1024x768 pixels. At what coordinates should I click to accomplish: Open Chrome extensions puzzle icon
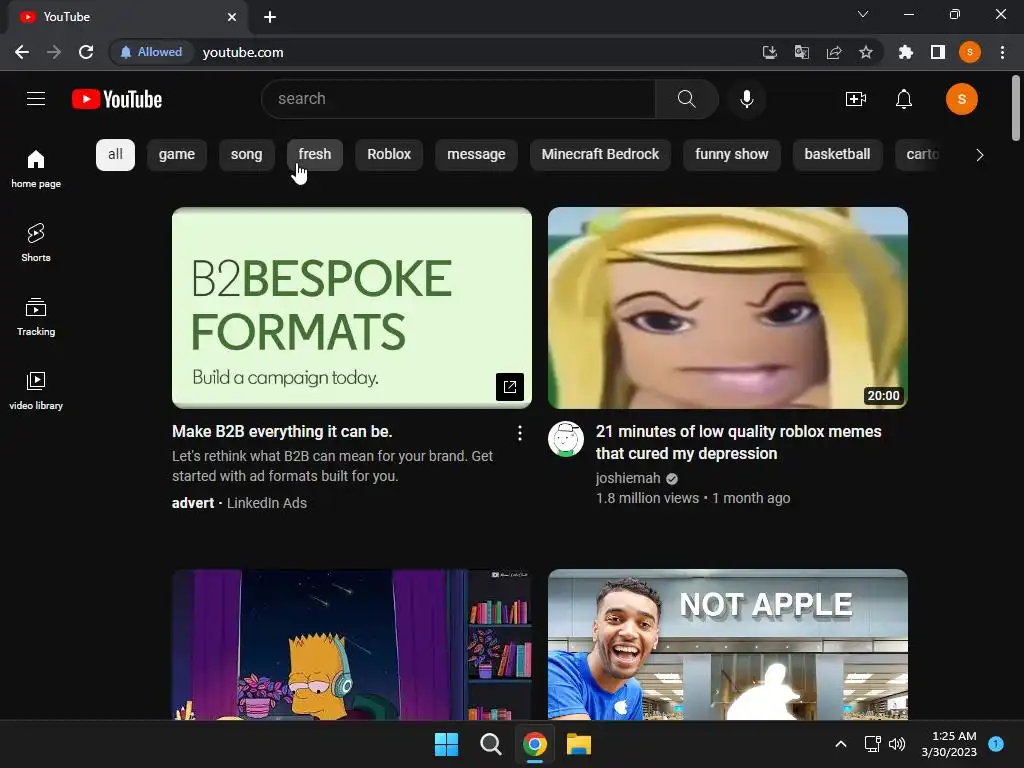pyautogui.click(x=905, y=52)
